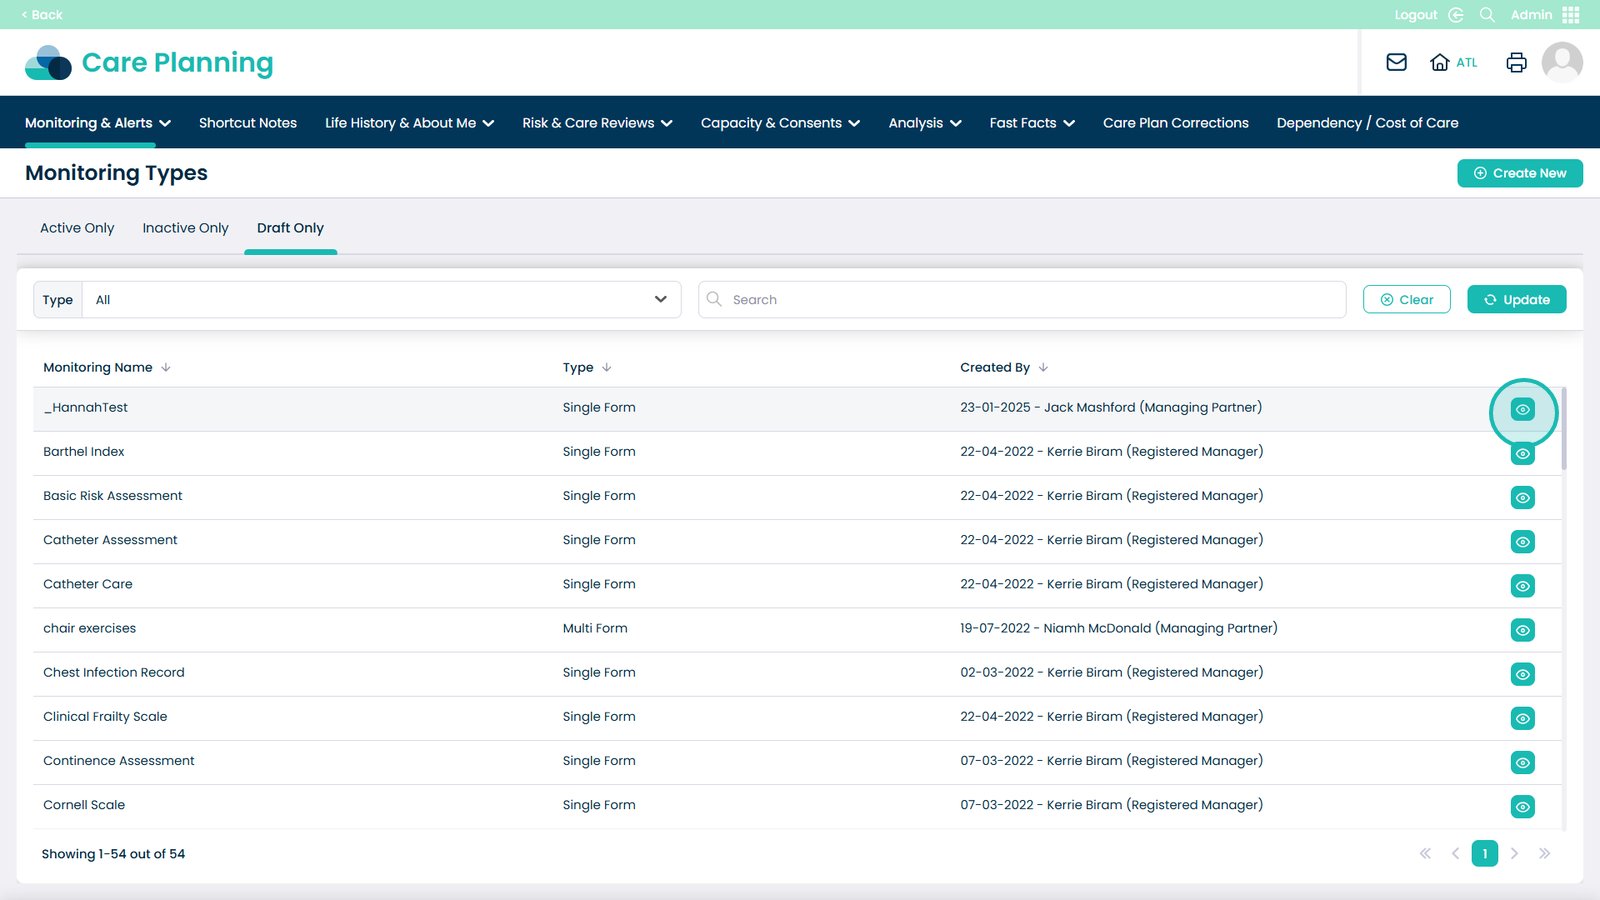Screen dimensions: 1600x900
Task: Switch to the Inactive Only tab
Action: click(185, 228)
